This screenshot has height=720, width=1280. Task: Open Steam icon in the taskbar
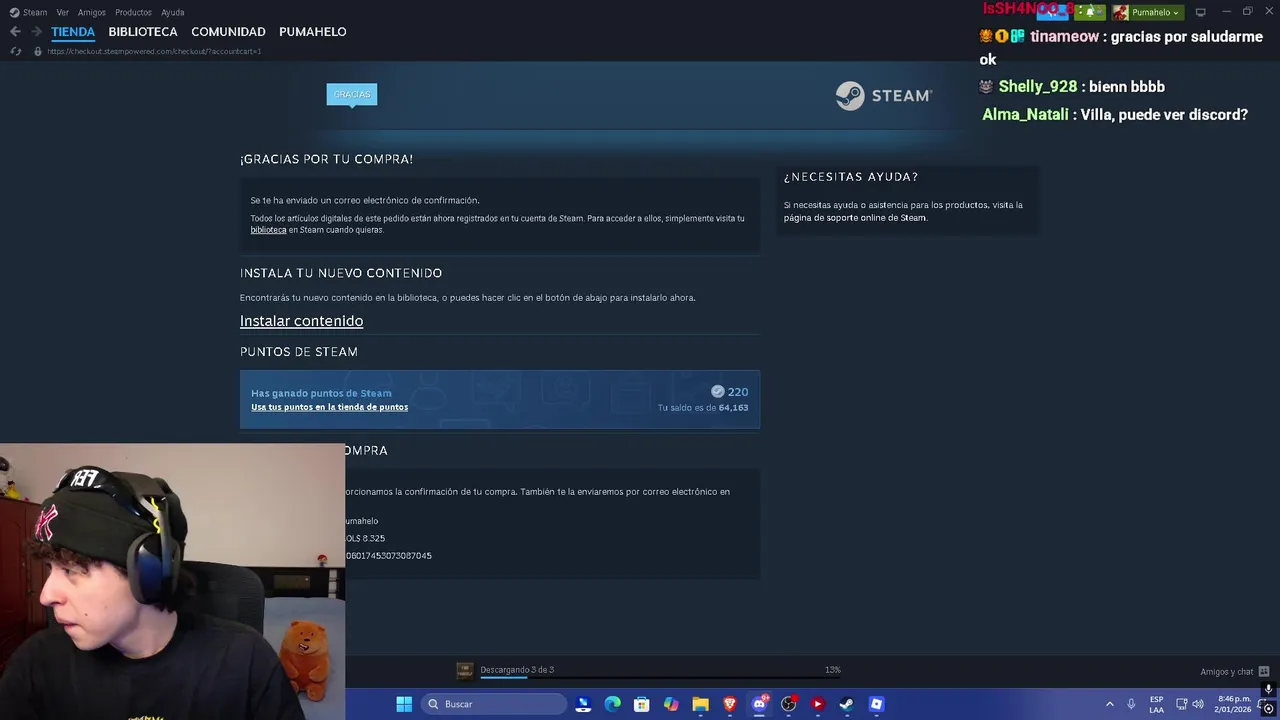[846, 704]
